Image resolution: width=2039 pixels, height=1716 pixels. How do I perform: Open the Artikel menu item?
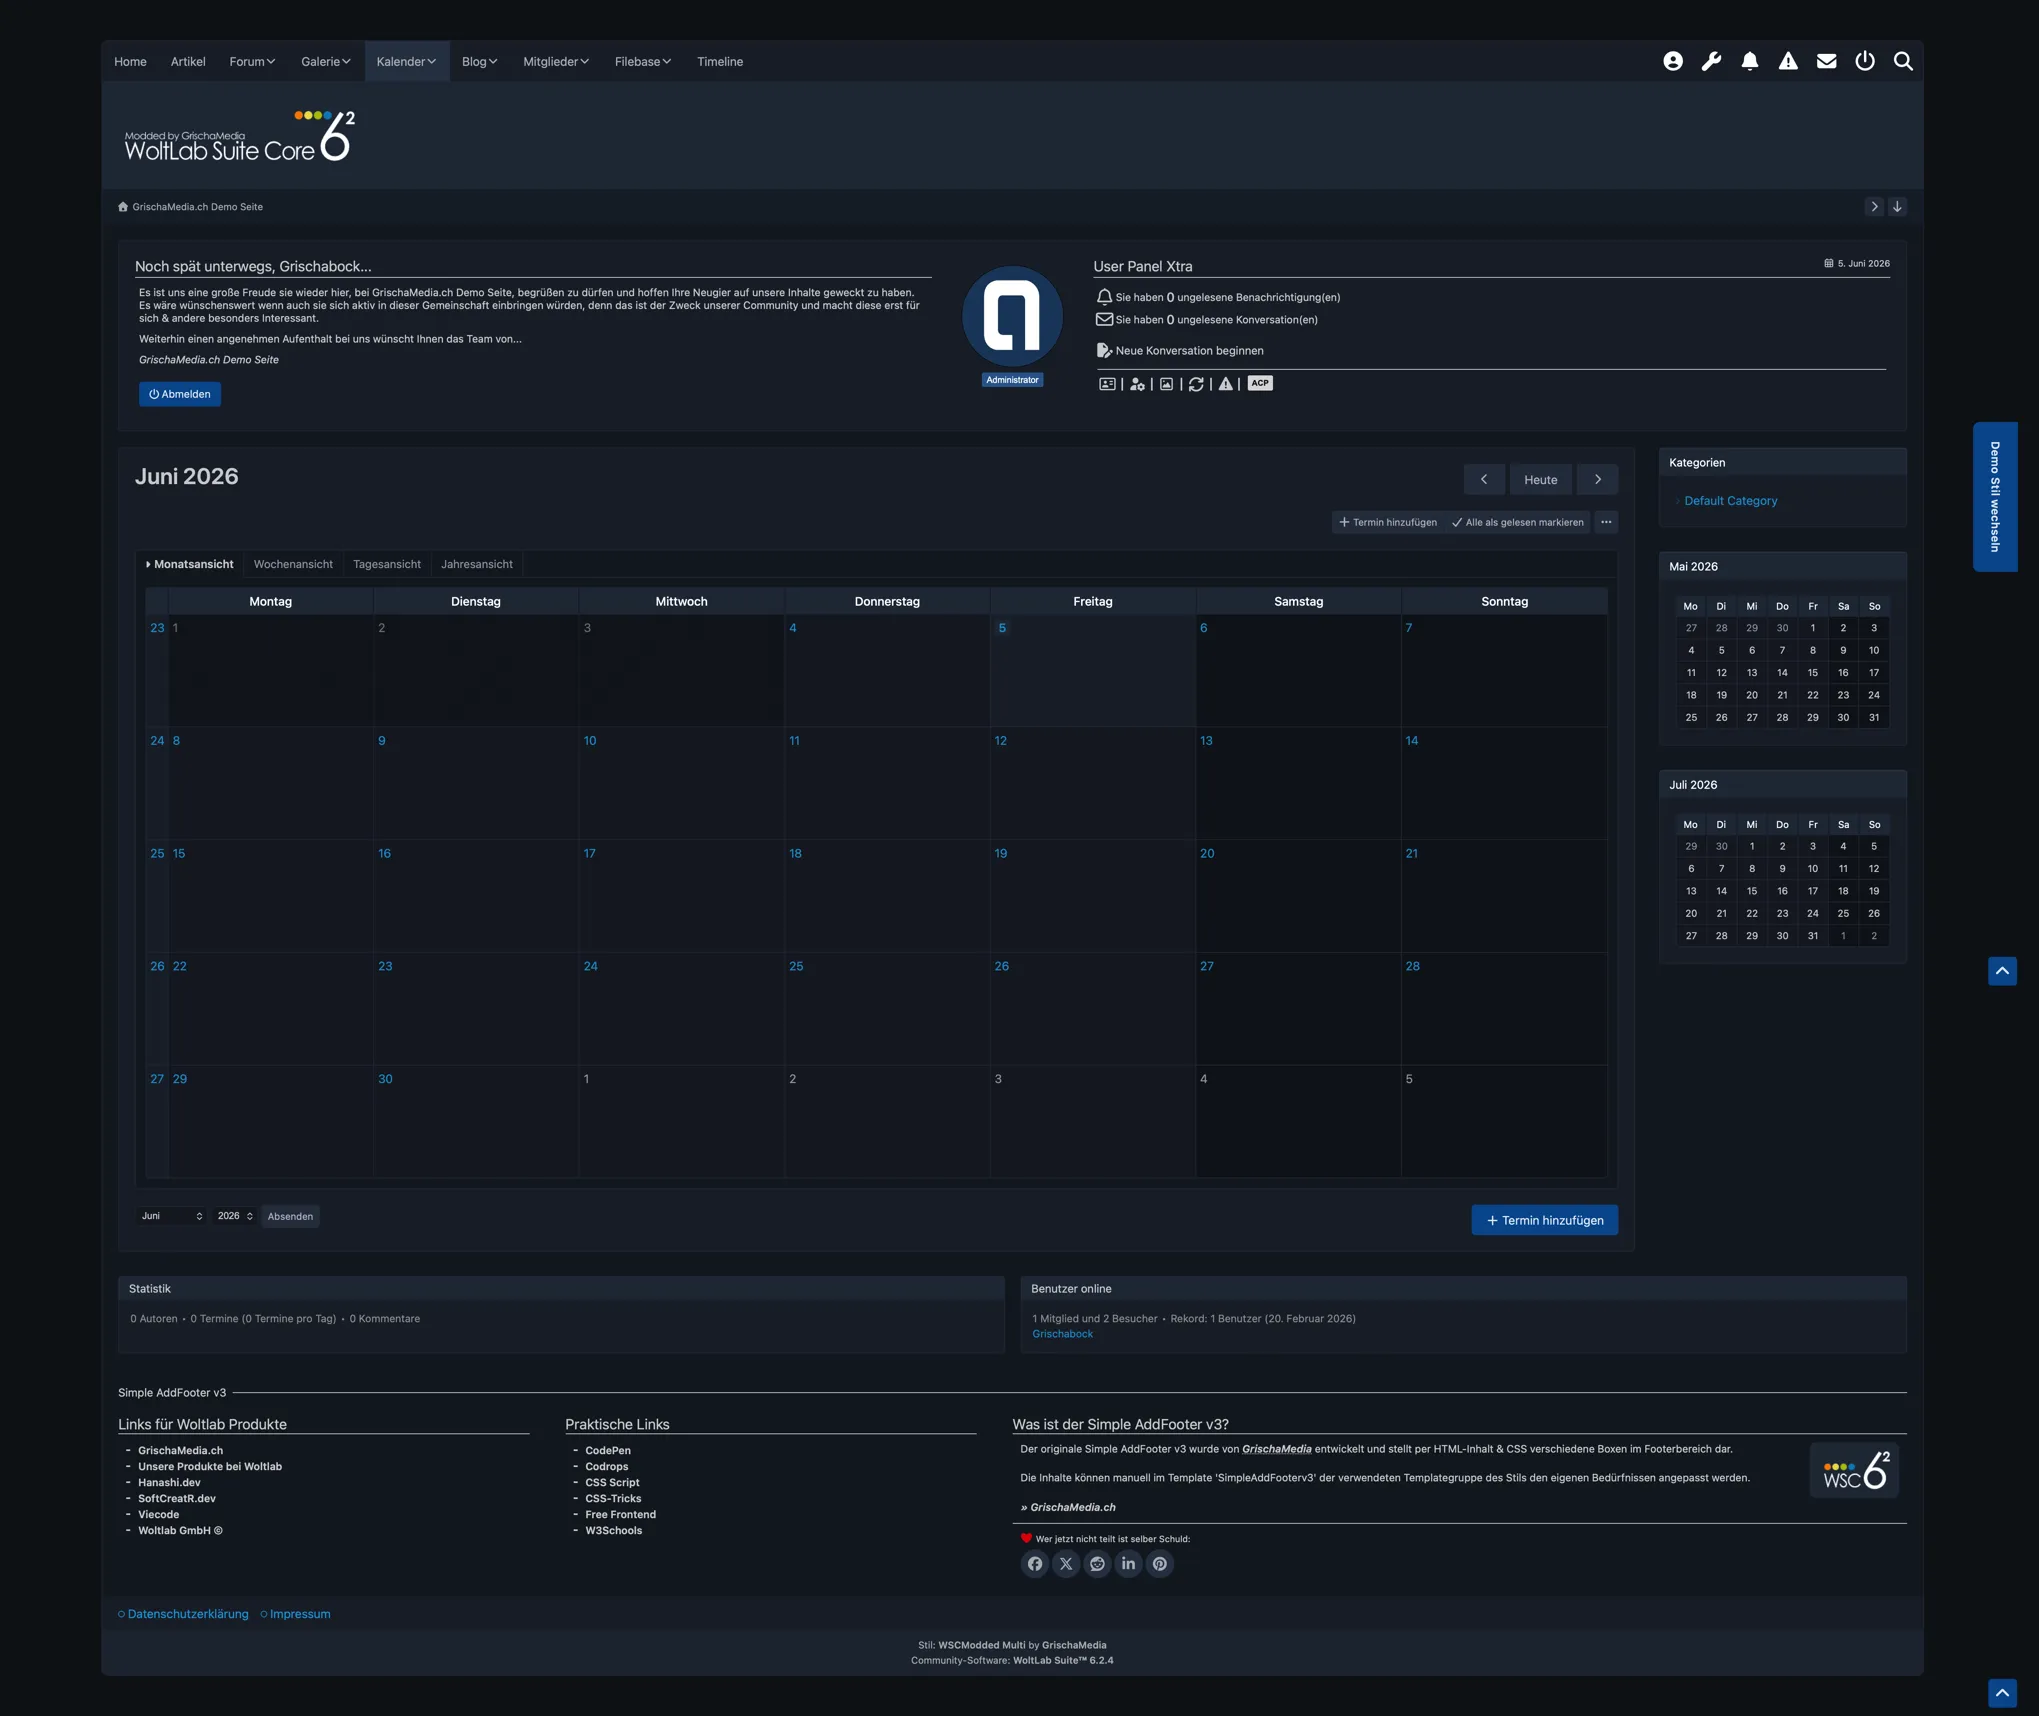pos(188,62)
